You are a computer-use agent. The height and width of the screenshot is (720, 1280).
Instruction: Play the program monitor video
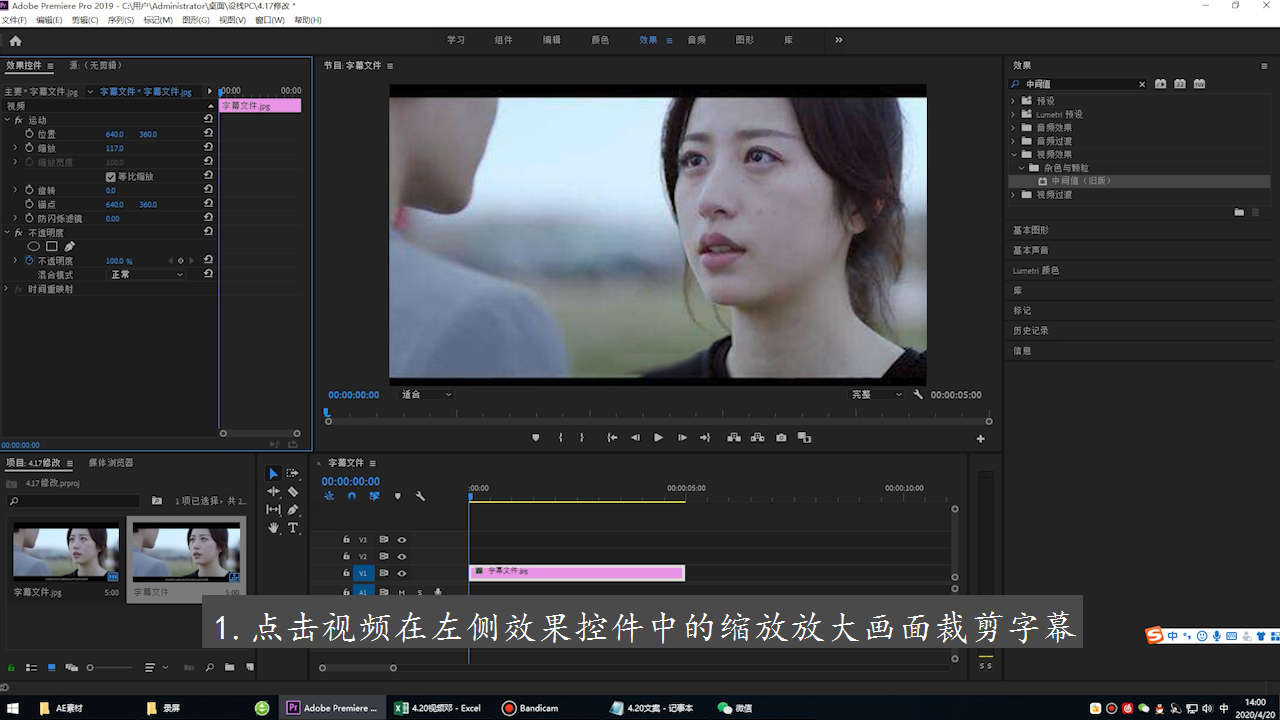coord(658,438)
